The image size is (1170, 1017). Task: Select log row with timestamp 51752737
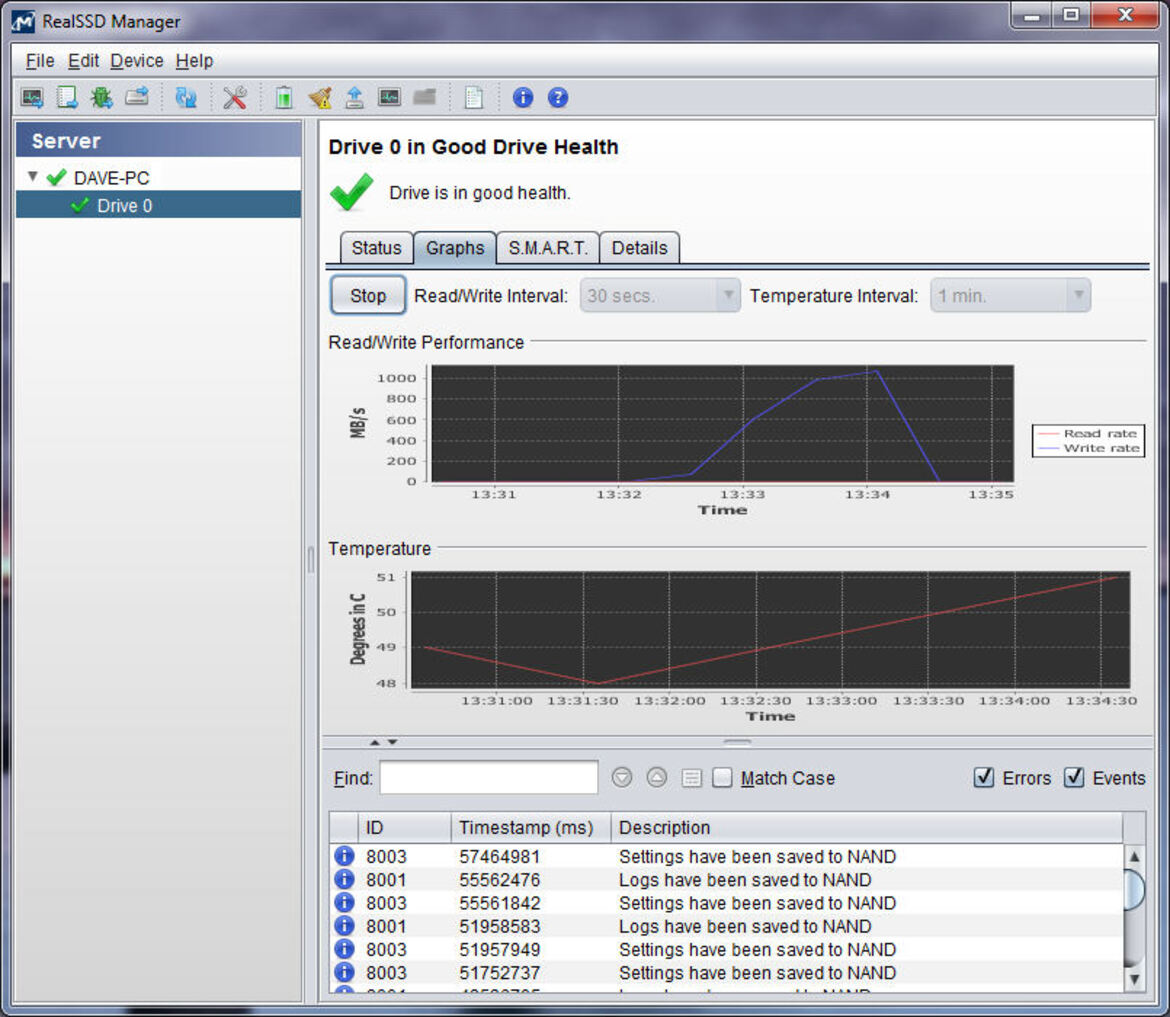point(726,972)
